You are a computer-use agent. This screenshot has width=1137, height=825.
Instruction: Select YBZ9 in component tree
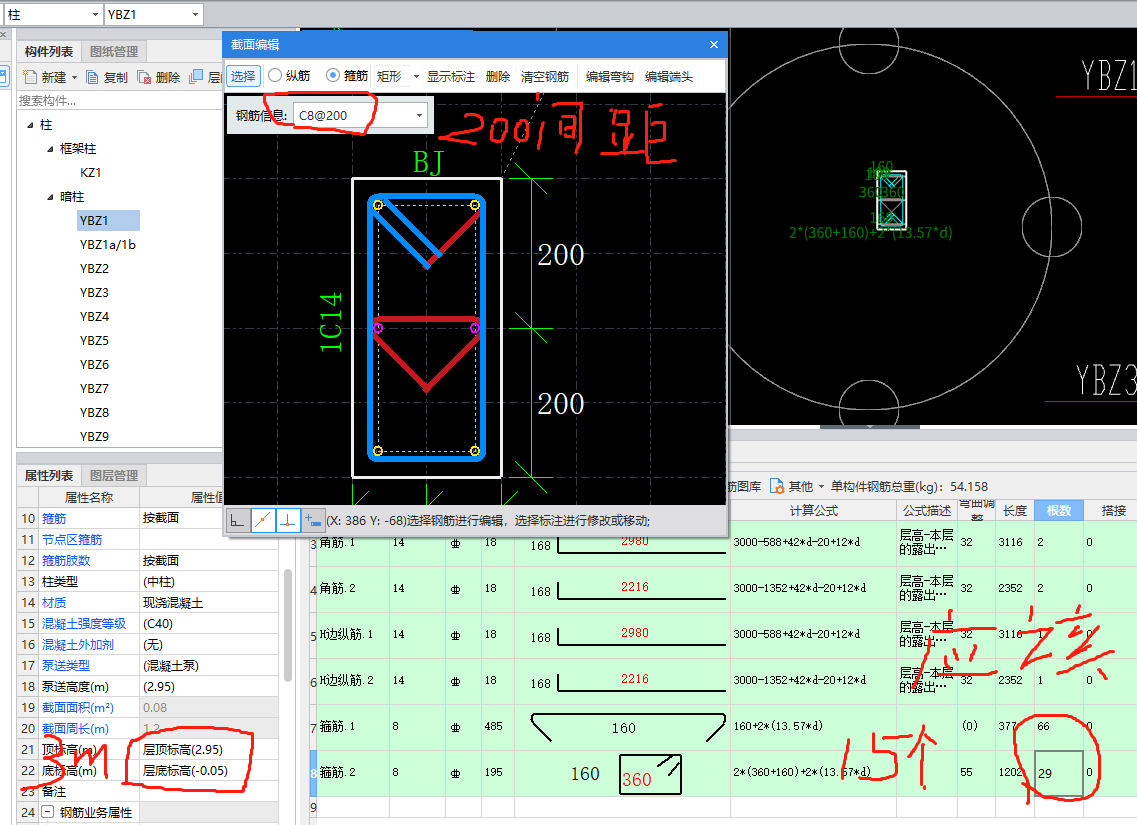(94, 436)
